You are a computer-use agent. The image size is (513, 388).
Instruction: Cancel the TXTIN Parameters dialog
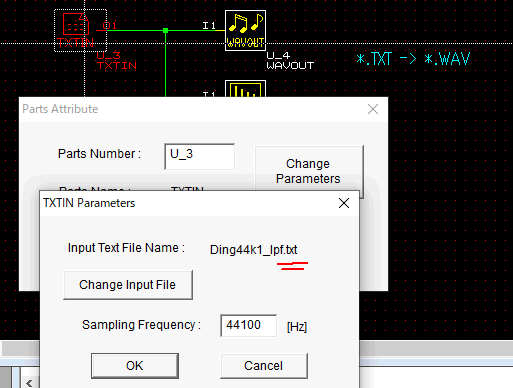(x=264, y=366)
